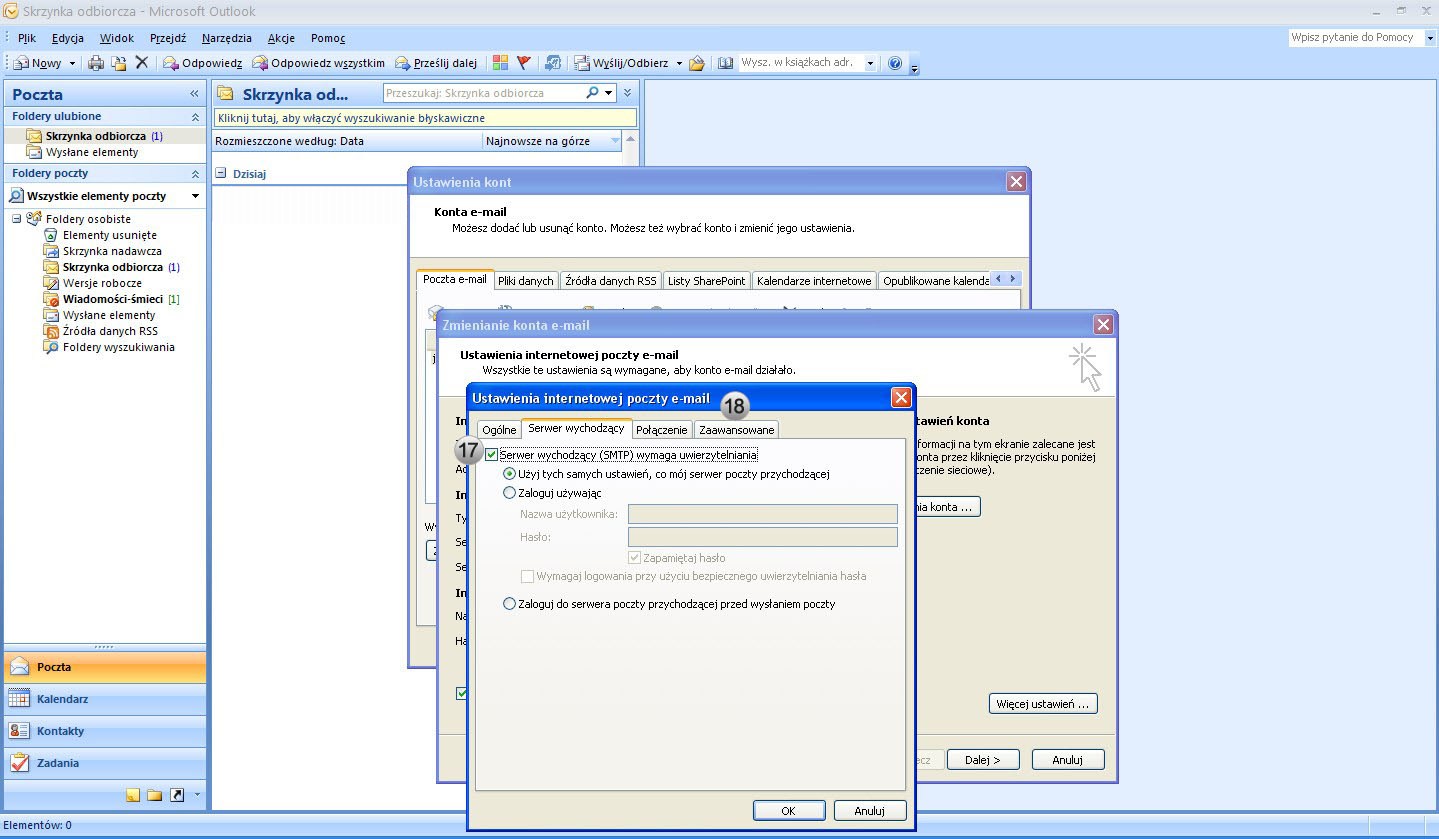1439x839 pixels.
Task: Click the Najnowsze na górze sort header
Action: tap(552, 141)
